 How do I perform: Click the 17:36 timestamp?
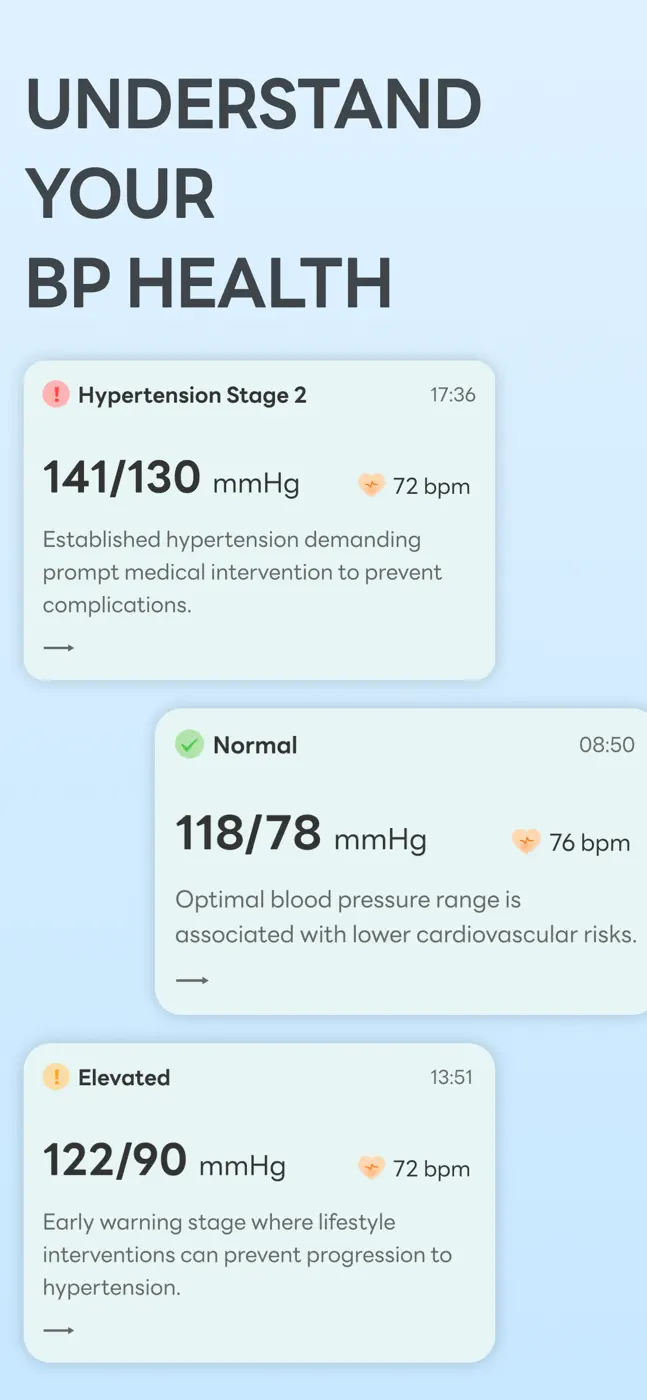pos(453,395)
